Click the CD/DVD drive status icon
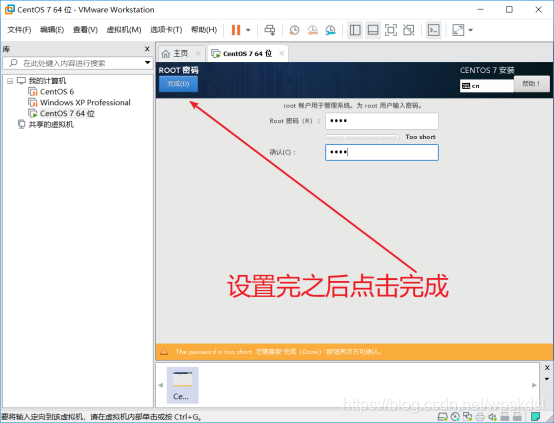Viewport: 554px width, 423px height. pyautogui.click(x=455, y=417)
